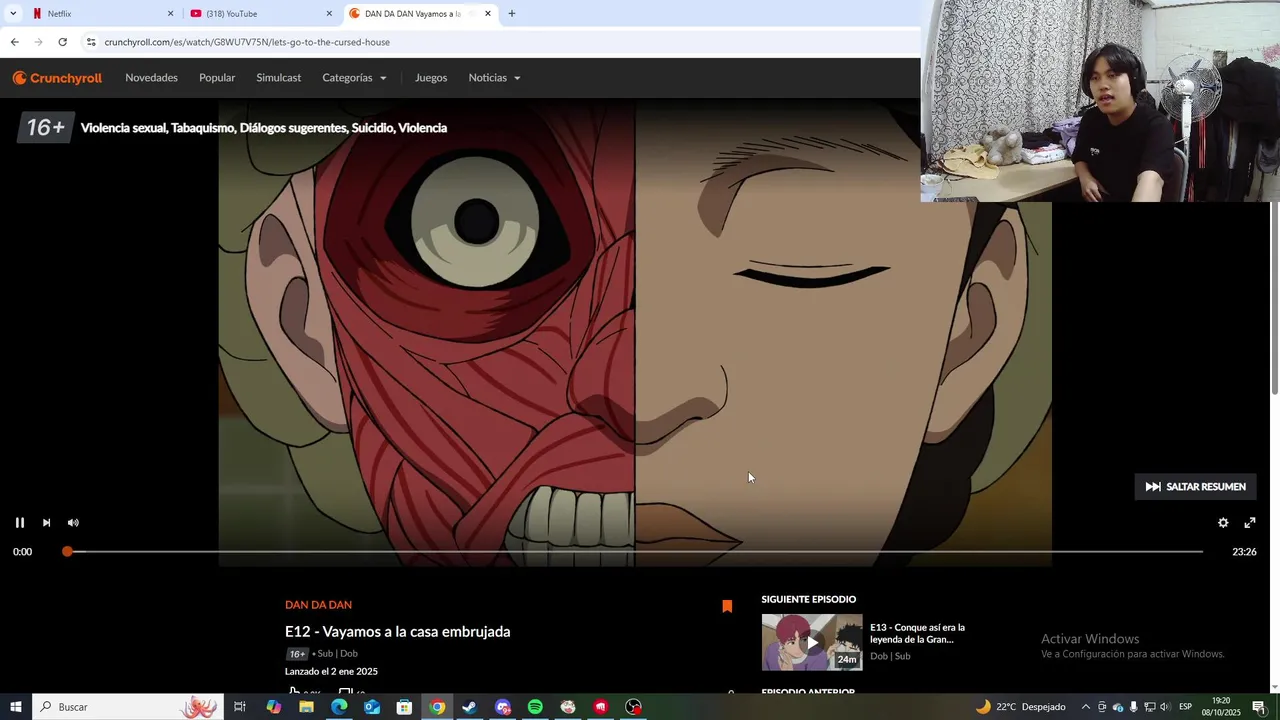The image size is (1280, 720).
Task: Open the Popular menu item
Action: 217,78
